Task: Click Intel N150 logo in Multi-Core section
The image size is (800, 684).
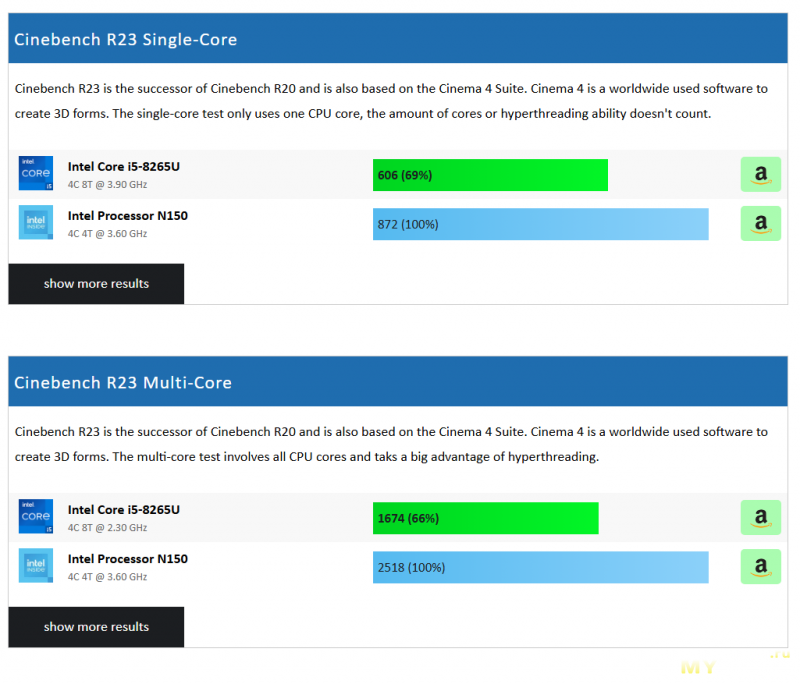Action: pos(36,565)
